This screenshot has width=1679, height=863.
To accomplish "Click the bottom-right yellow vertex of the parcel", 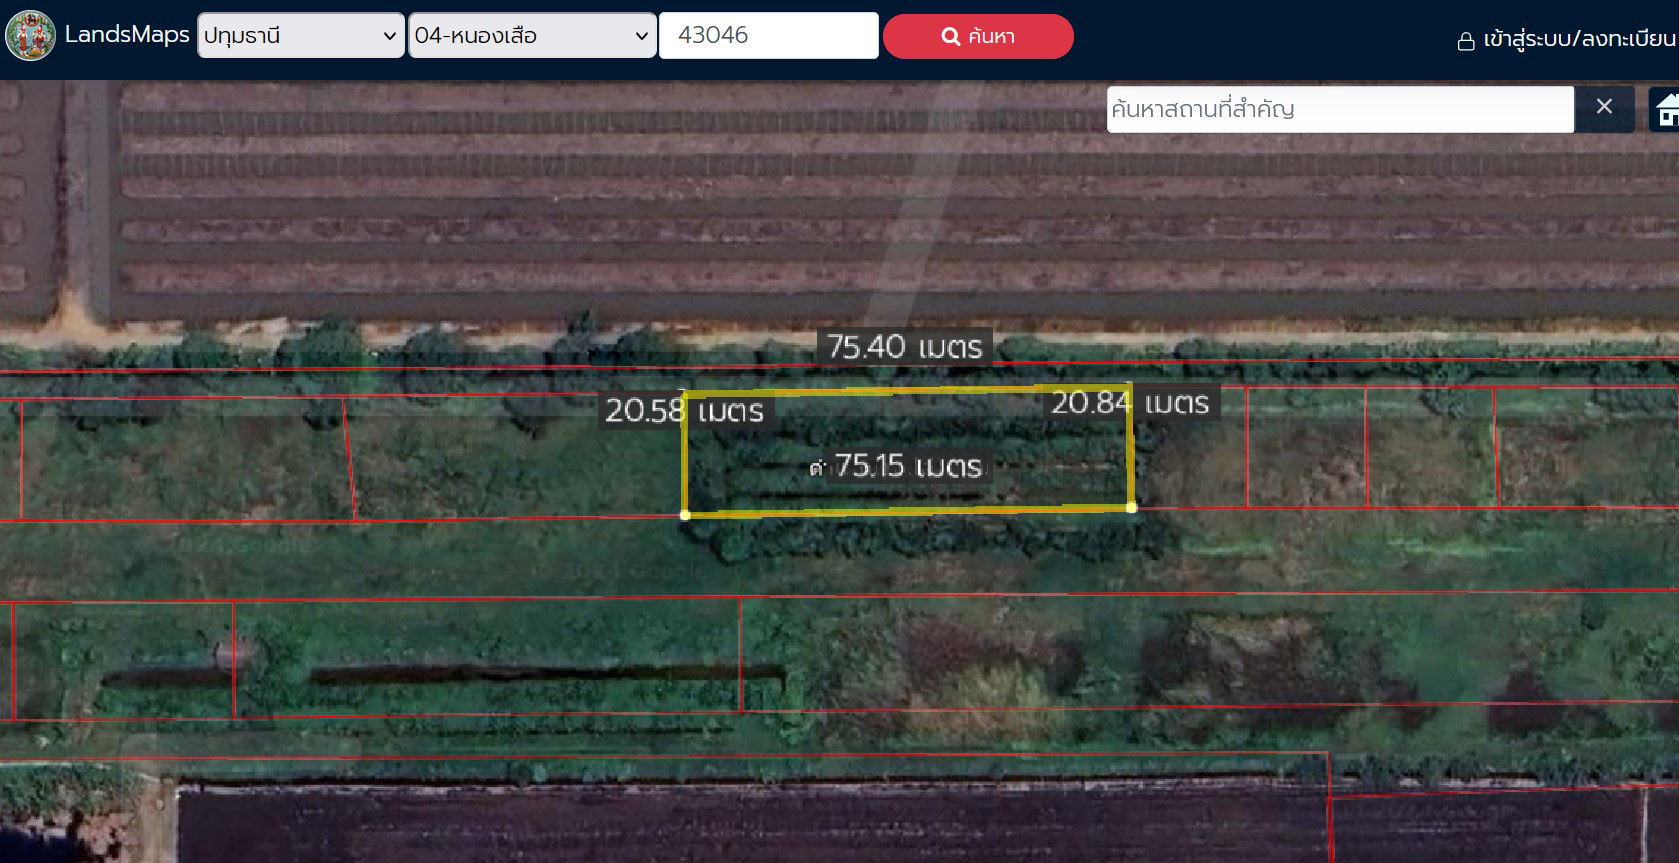I will click(x=1131, y=508).
